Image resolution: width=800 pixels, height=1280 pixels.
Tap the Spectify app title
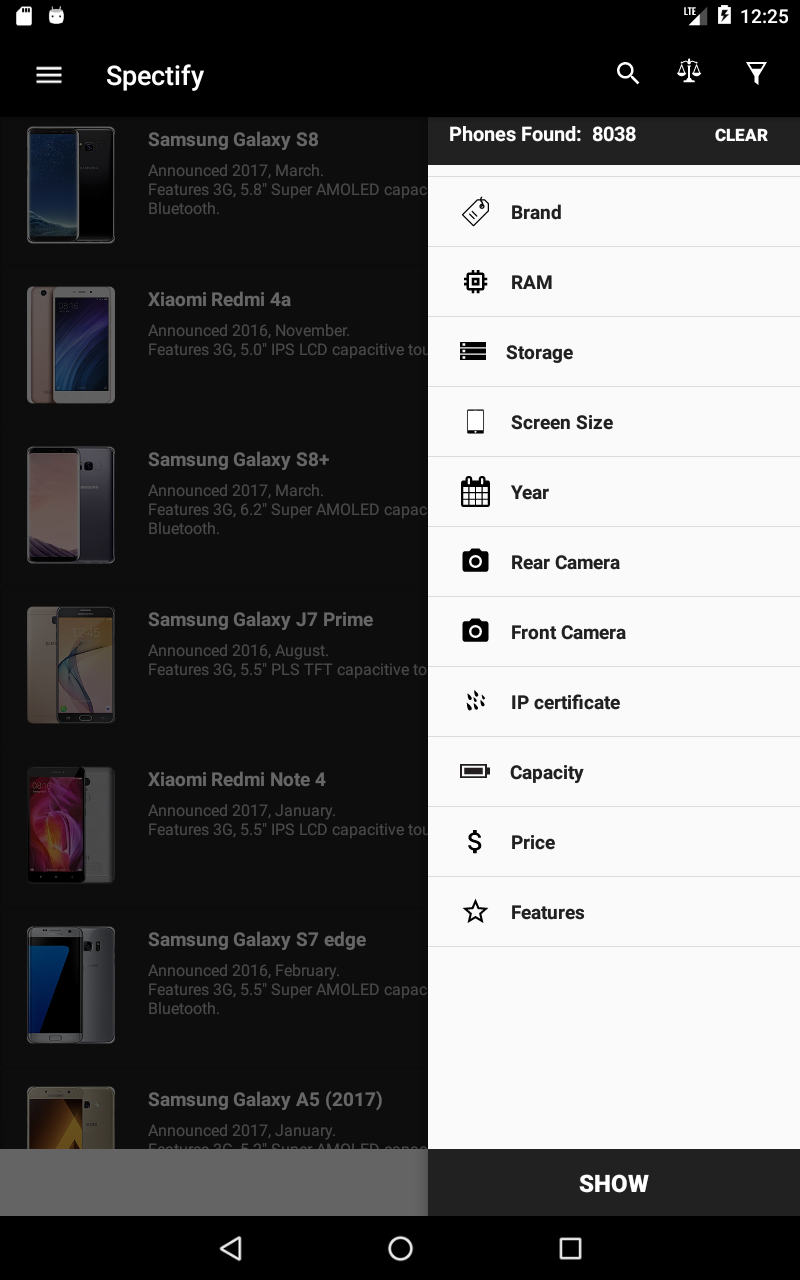tap(155, 76)
